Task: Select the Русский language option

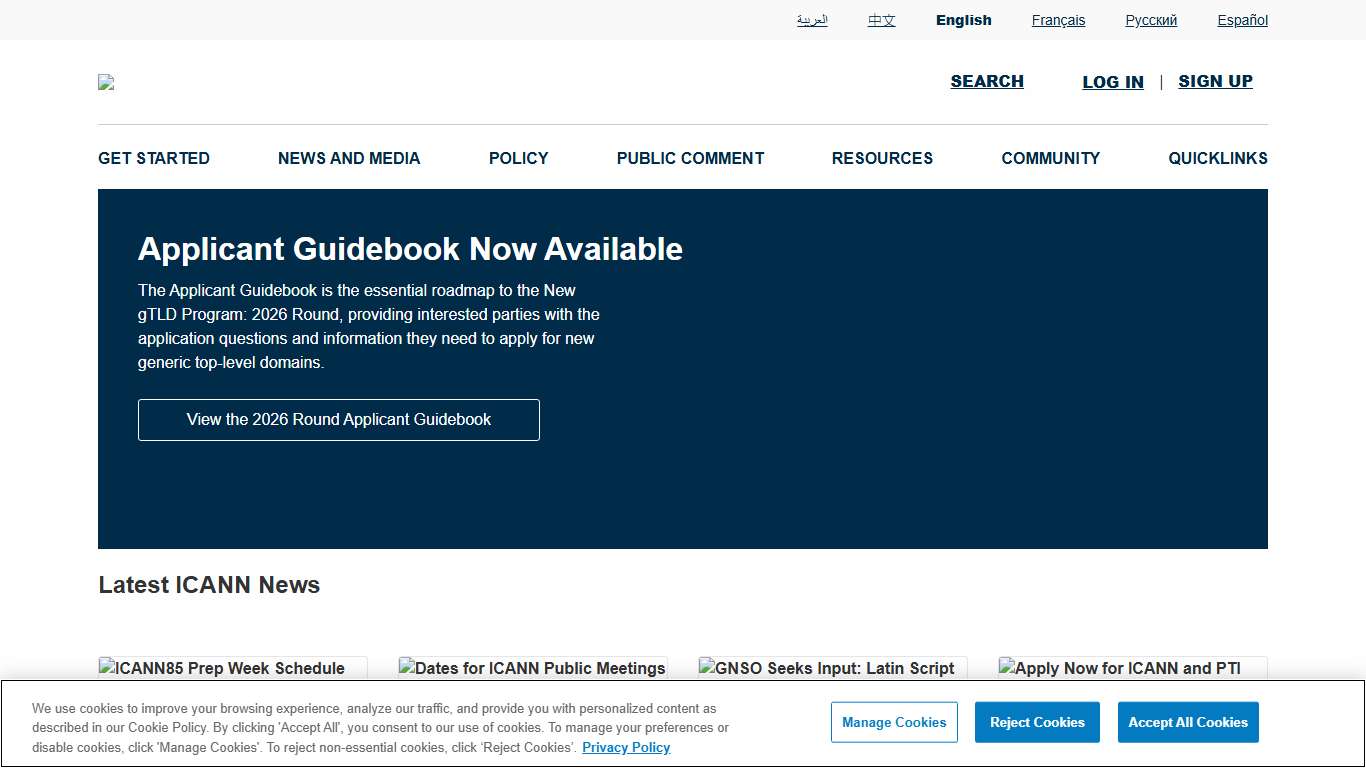Action: pos(1150,20)
